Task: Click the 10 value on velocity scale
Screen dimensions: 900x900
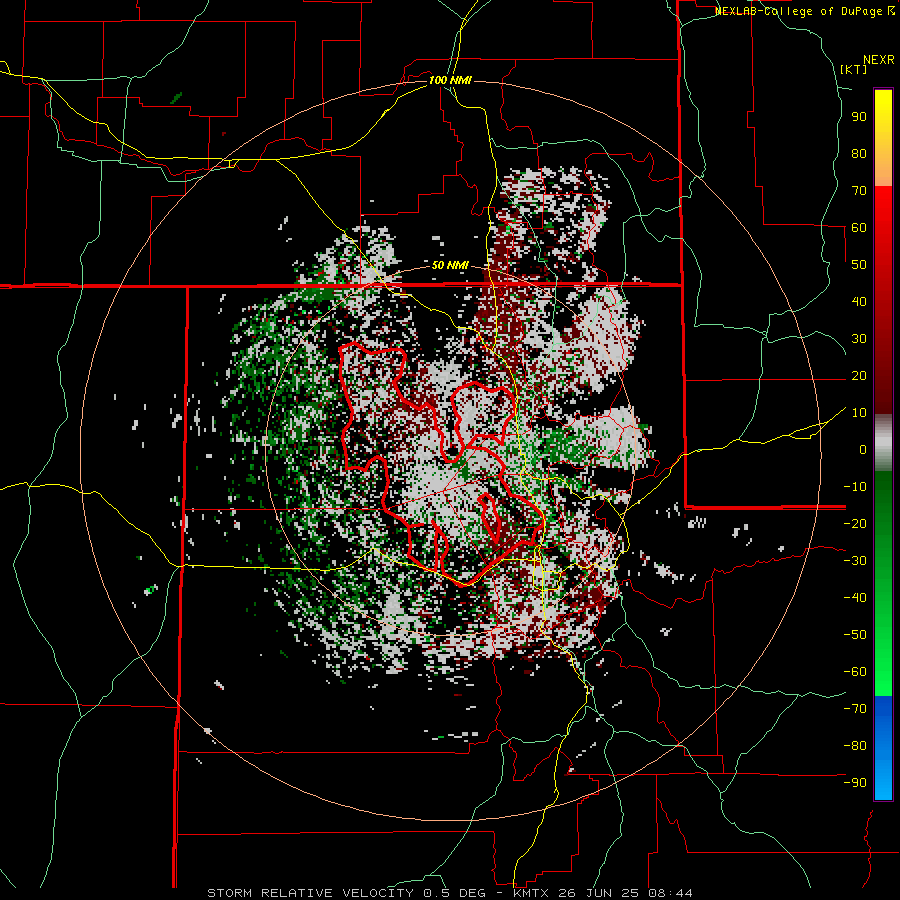Action: point(859,413)
